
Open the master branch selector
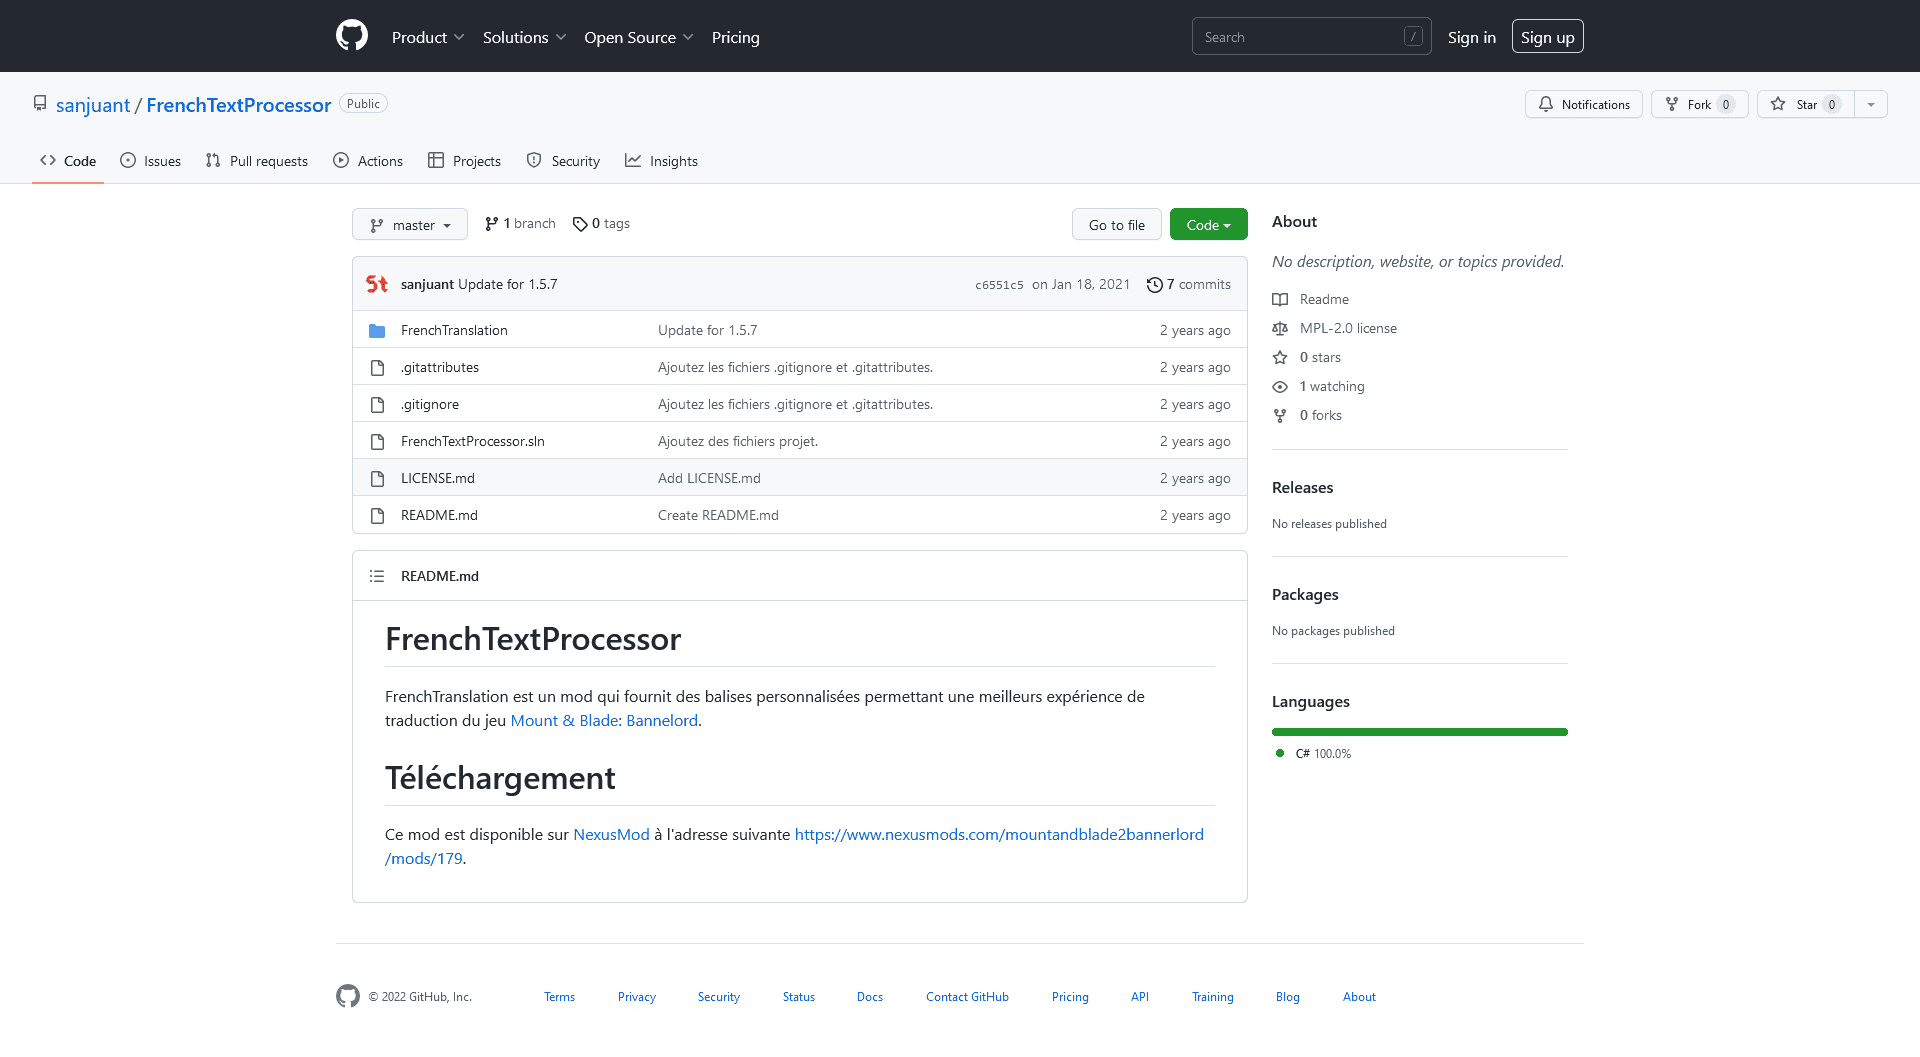tap(410, 224)
